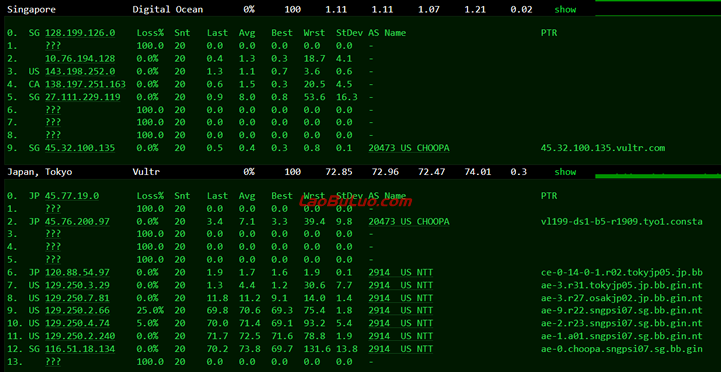
Task: Click the 25.0% loss value on hop 9
Action: tap(150, 310)
